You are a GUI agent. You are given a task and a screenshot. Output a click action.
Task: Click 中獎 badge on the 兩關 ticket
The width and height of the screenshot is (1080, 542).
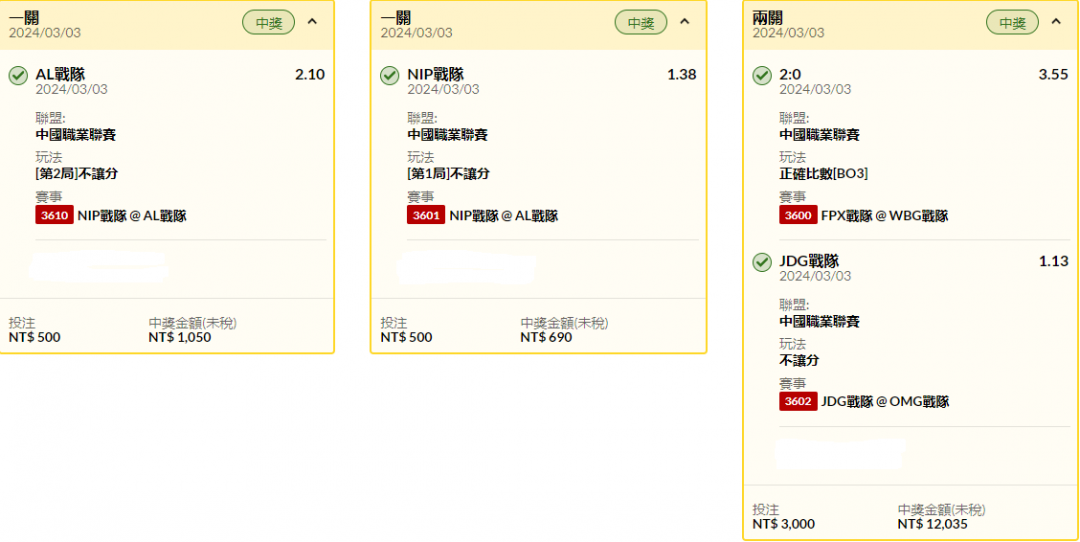click(1012, 23)
